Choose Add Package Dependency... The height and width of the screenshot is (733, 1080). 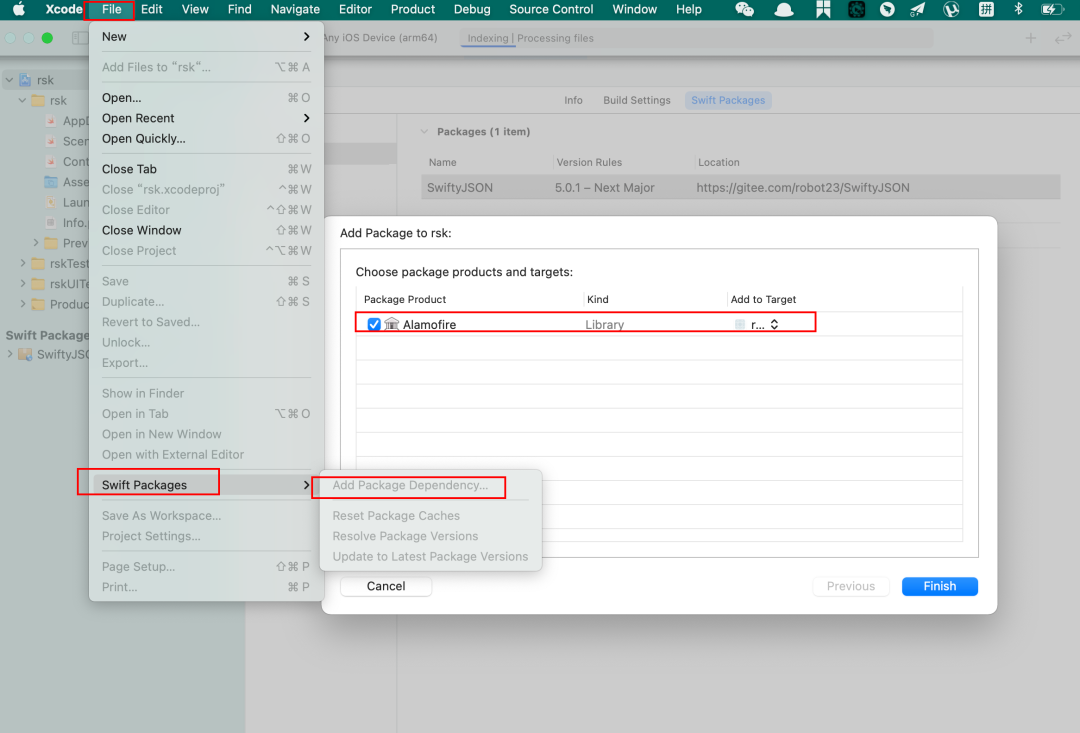click(410, 485)
